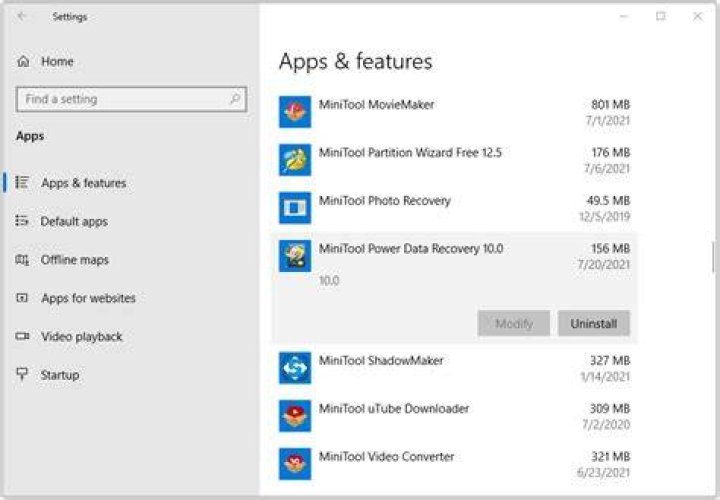Click the 7/1/2021 install date
The height and width of the screenshot is (500, 720).
608,121
